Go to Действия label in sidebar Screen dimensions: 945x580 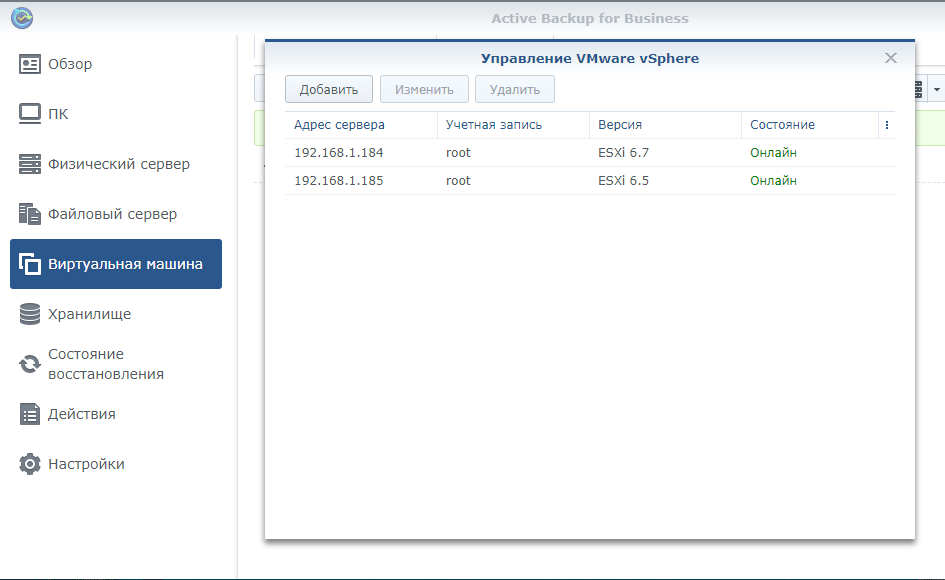[82, 414]
